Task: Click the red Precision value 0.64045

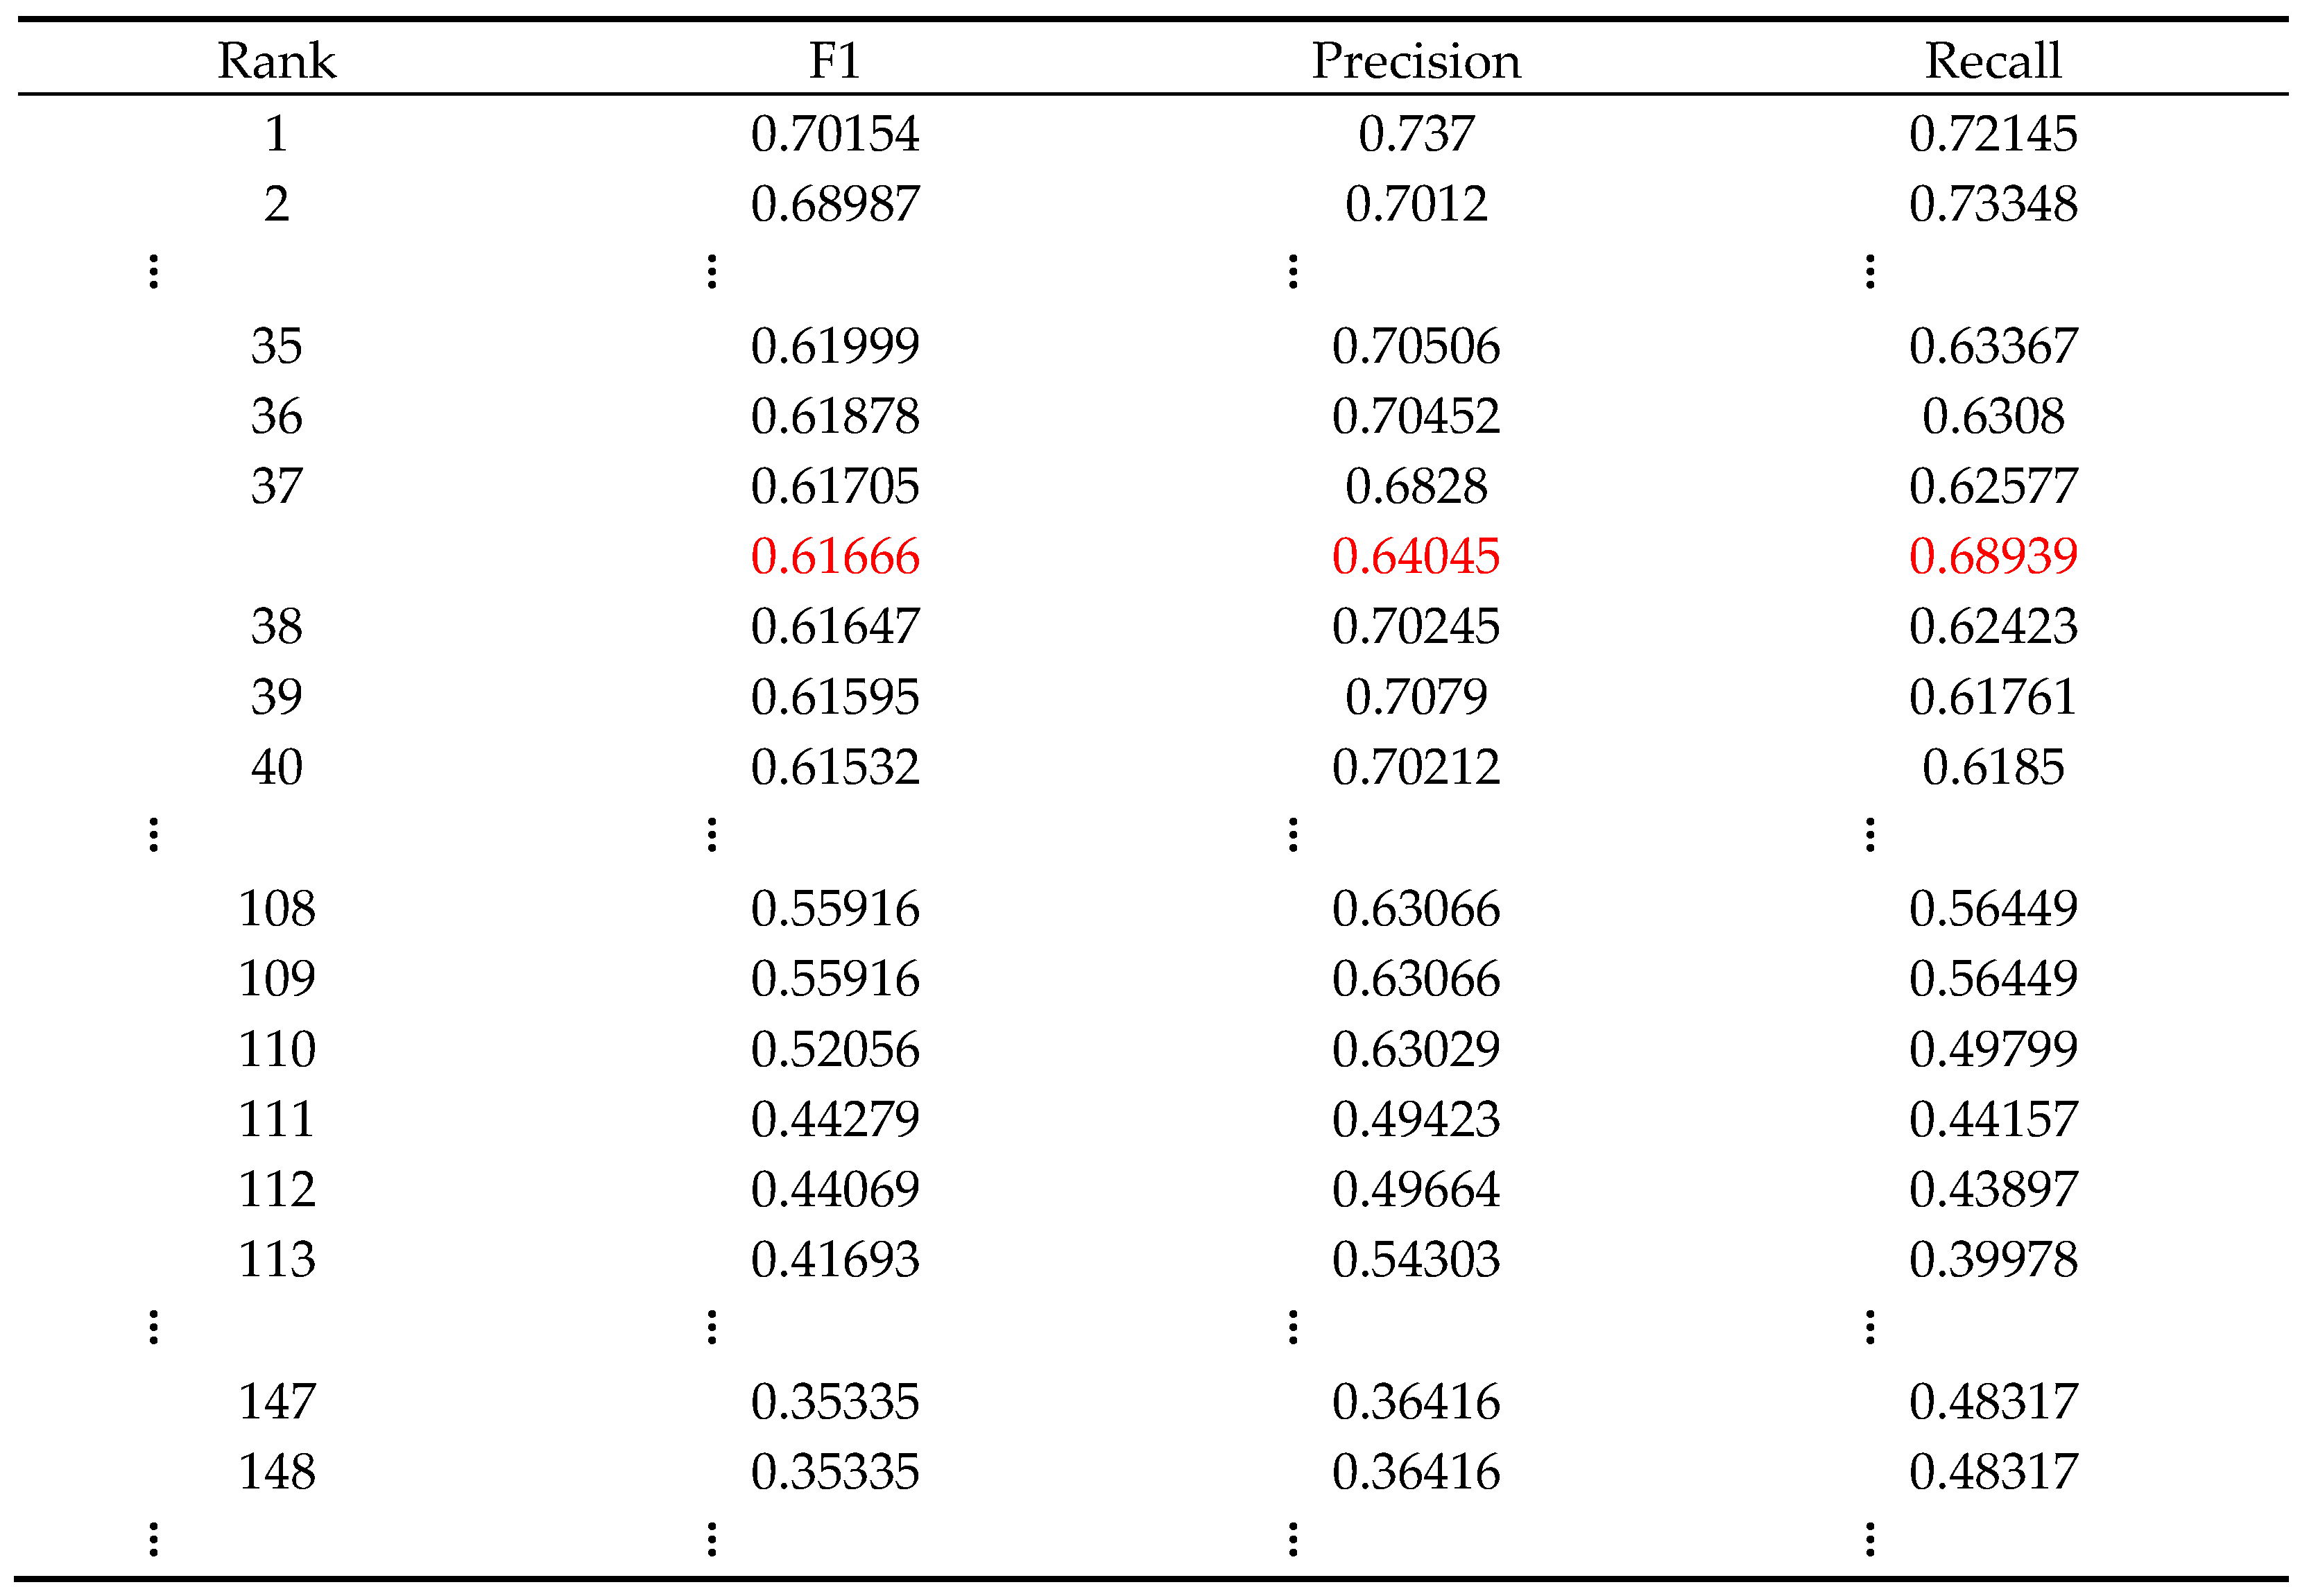Action: click(1415, 556)
